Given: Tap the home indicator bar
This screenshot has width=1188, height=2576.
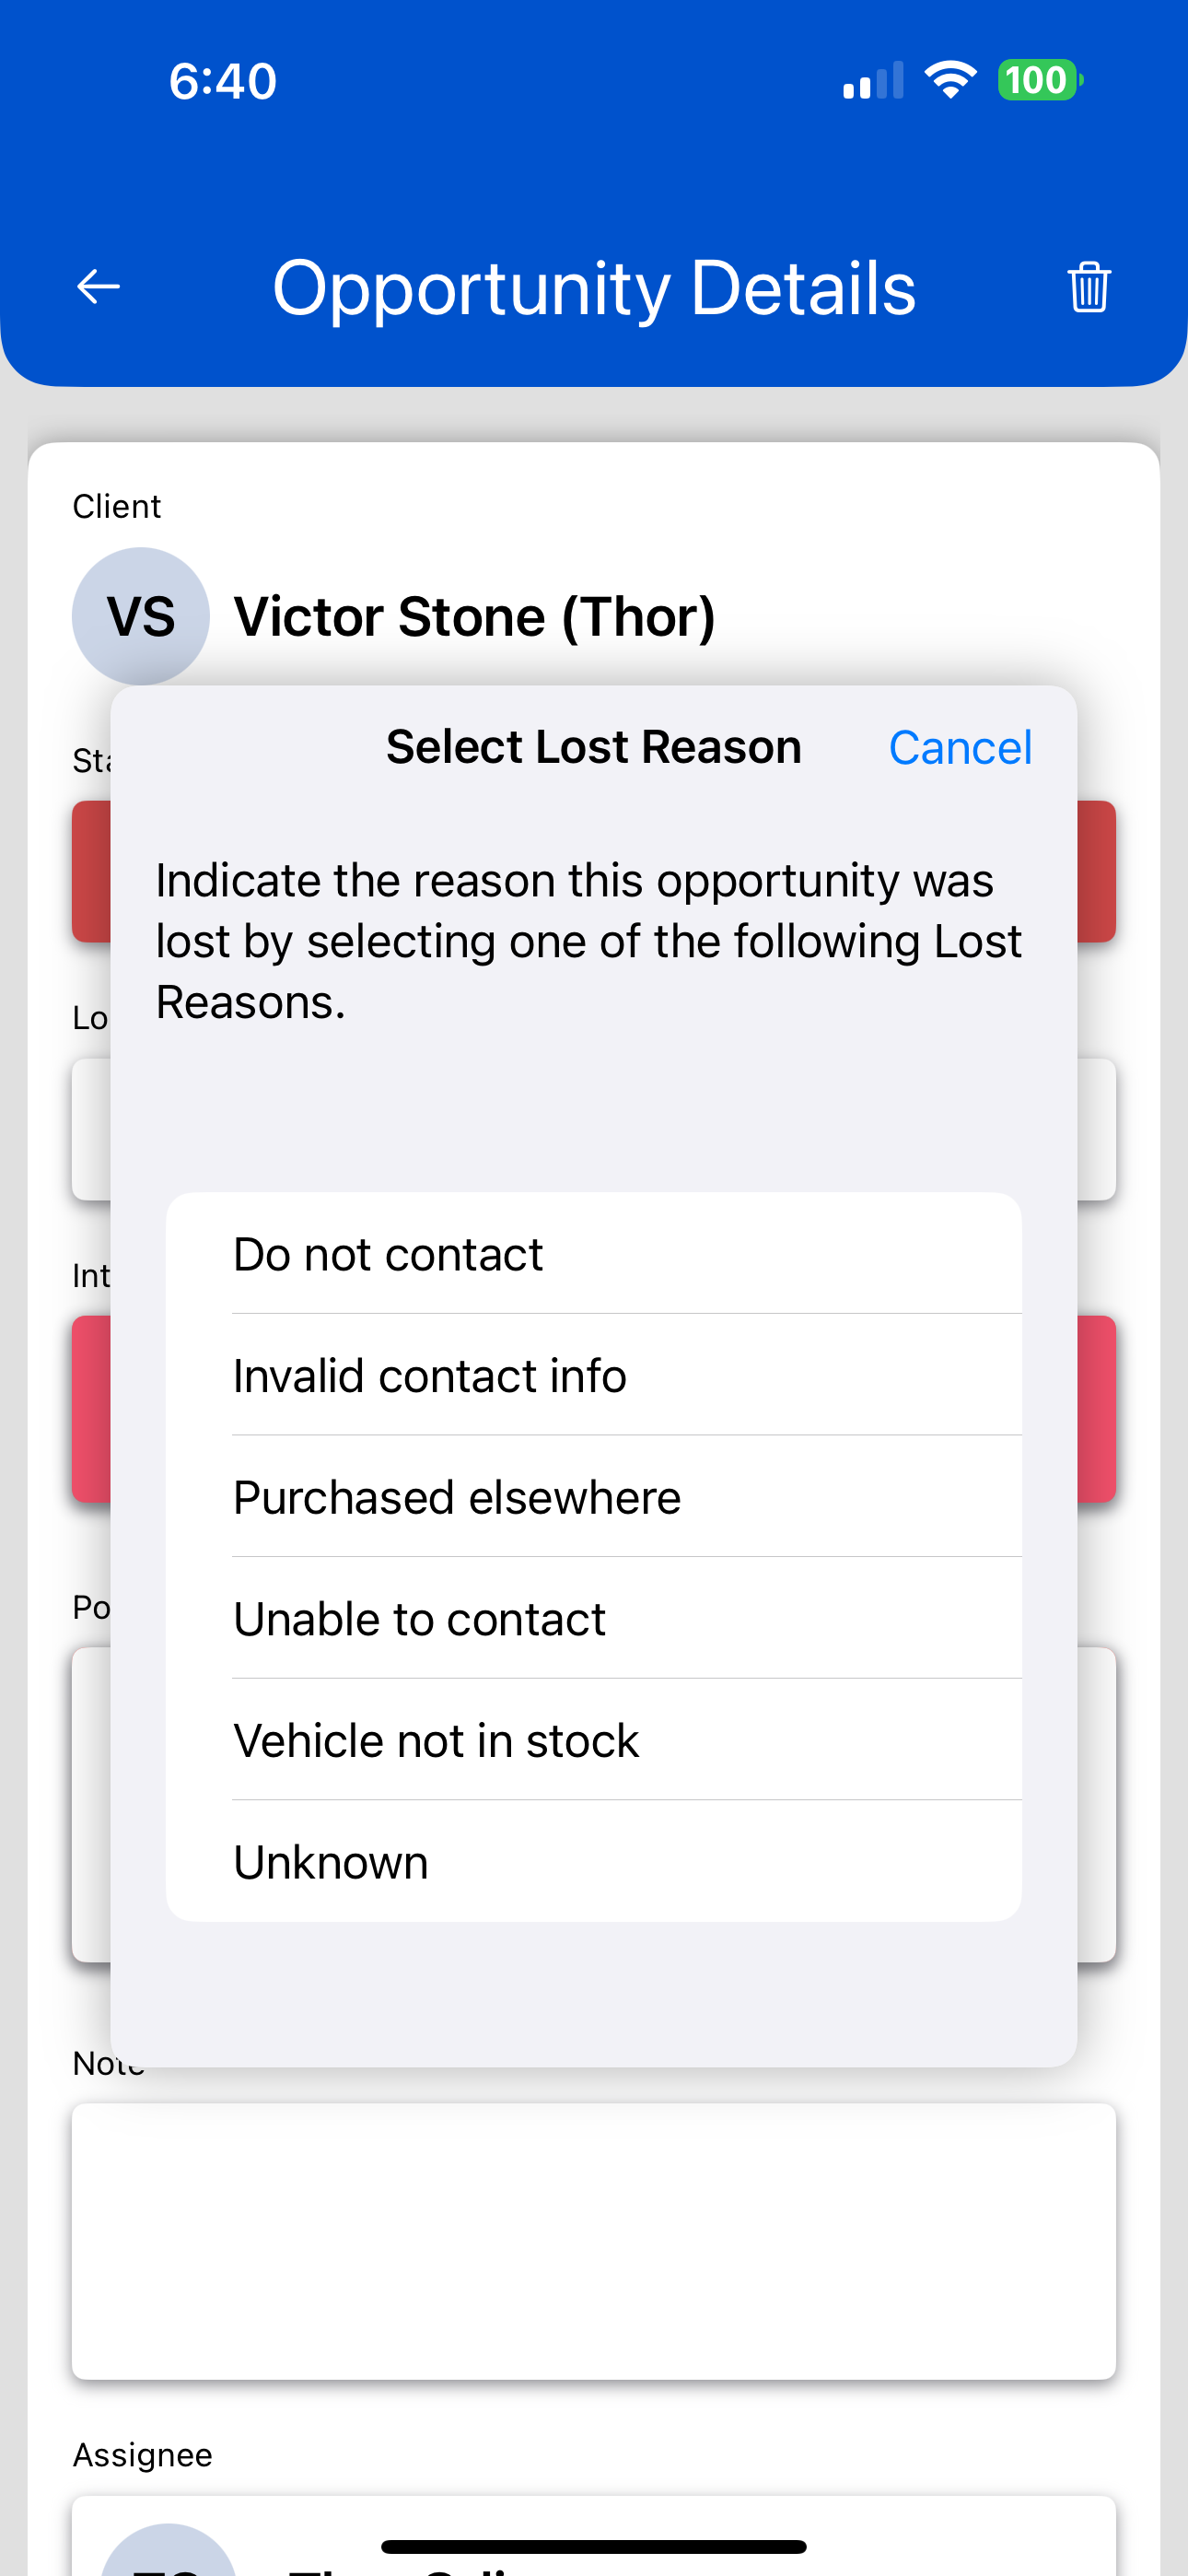Looking at the screenshot, I should [594, 2546].
